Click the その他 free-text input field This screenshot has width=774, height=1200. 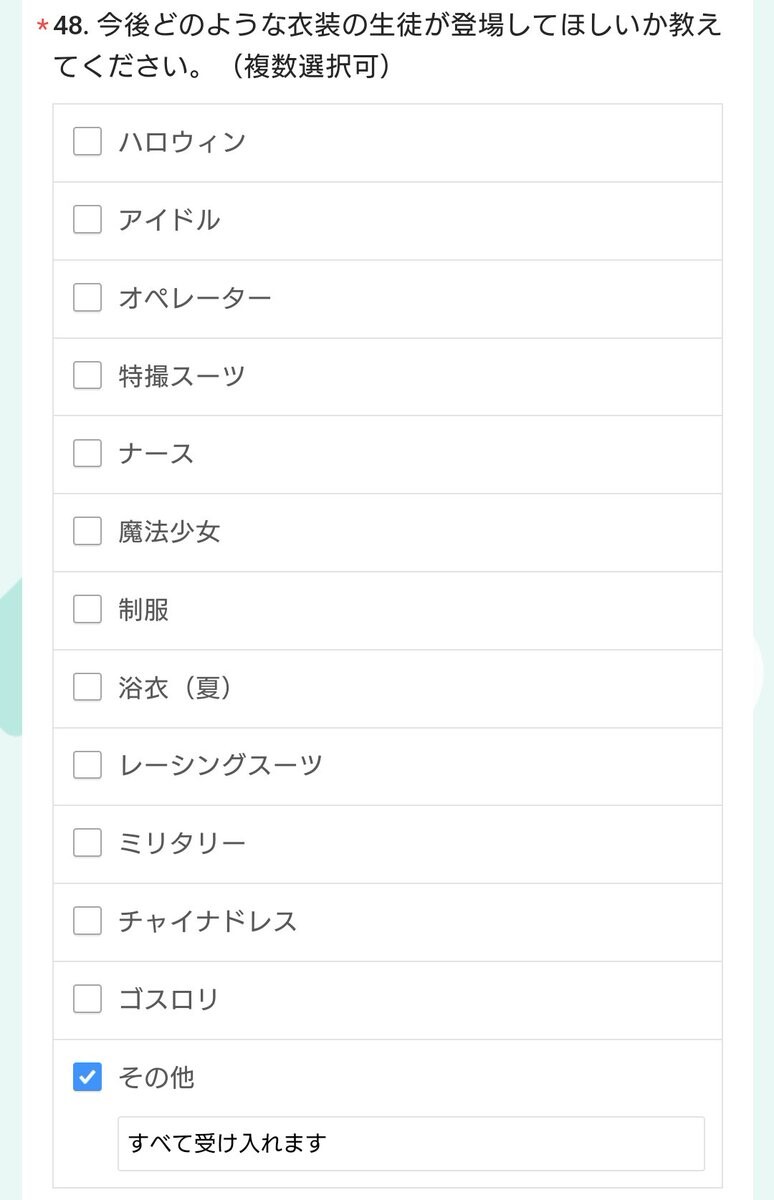[410, 1143]
